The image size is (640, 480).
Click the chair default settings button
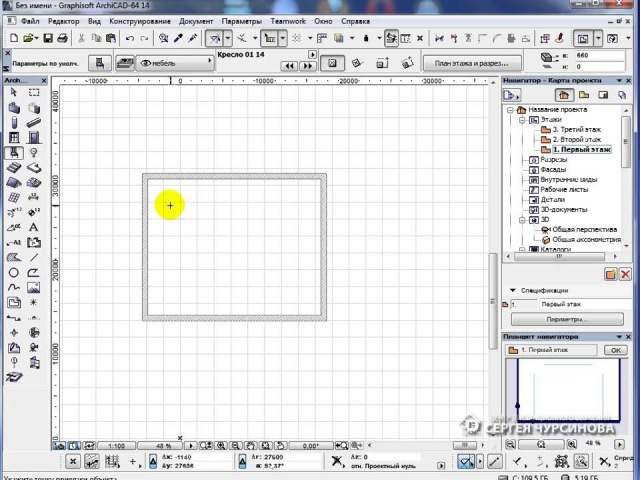pyautogui.click(x=100, y=63)
